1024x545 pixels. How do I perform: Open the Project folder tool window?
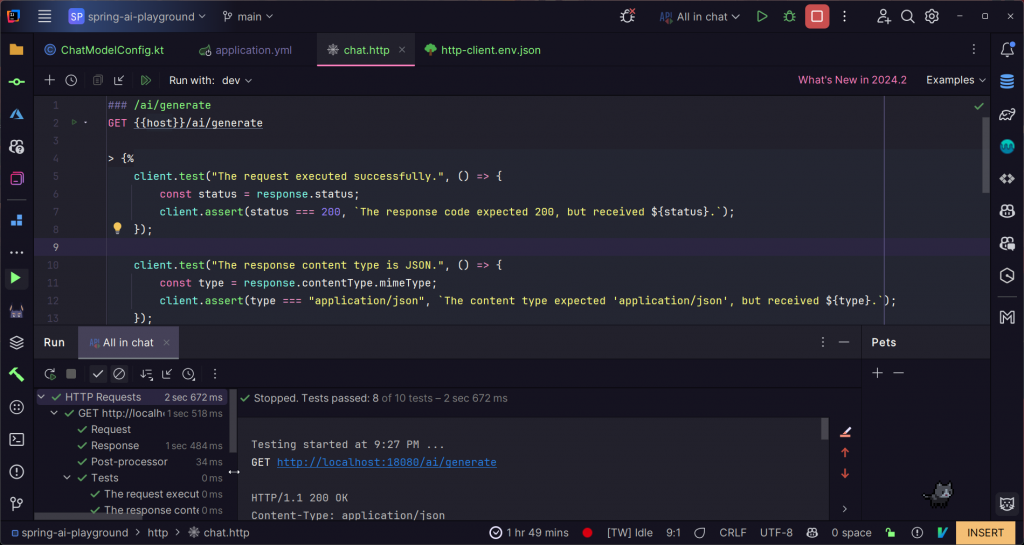[17, 50]
